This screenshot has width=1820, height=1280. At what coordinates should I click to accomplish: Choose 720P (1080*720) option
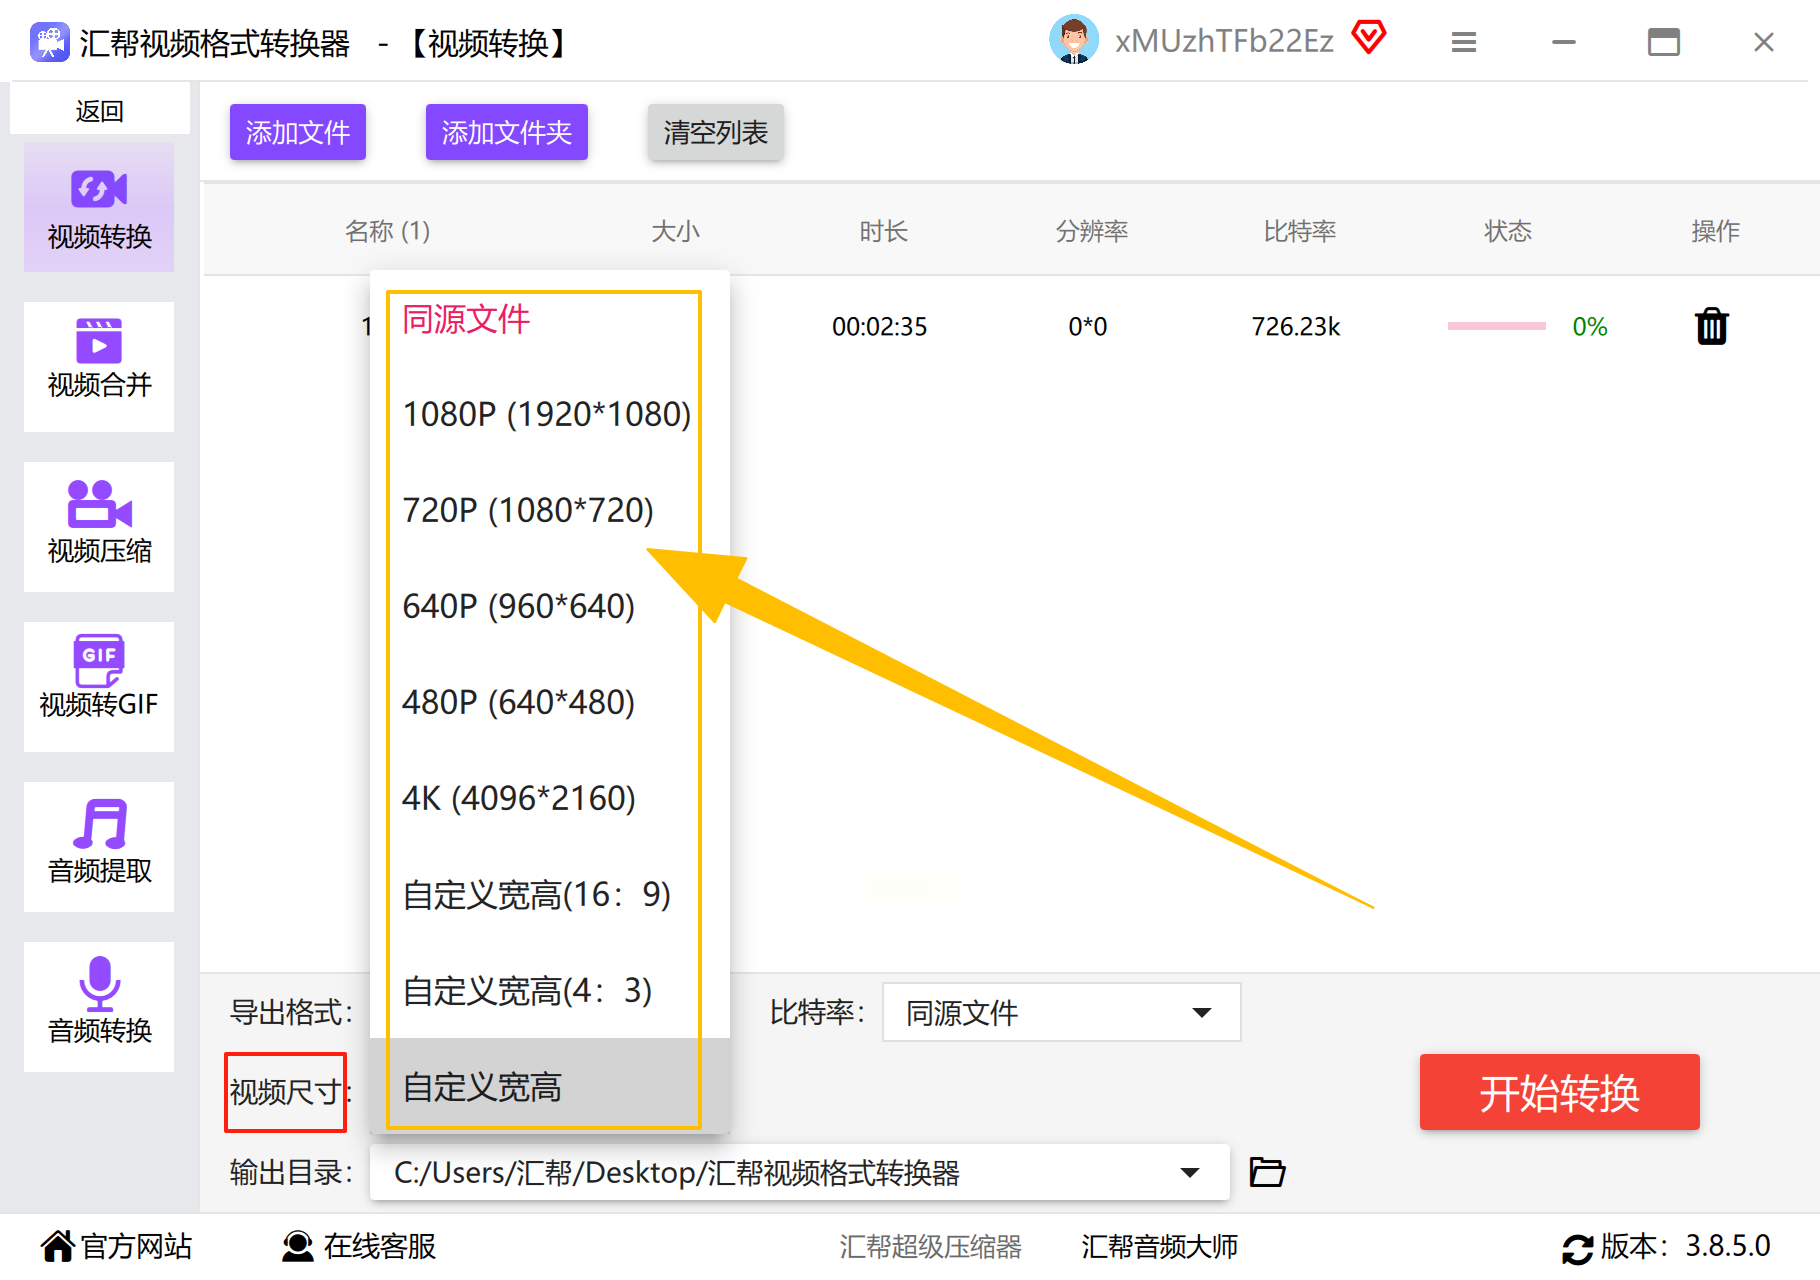click(546, 510)
